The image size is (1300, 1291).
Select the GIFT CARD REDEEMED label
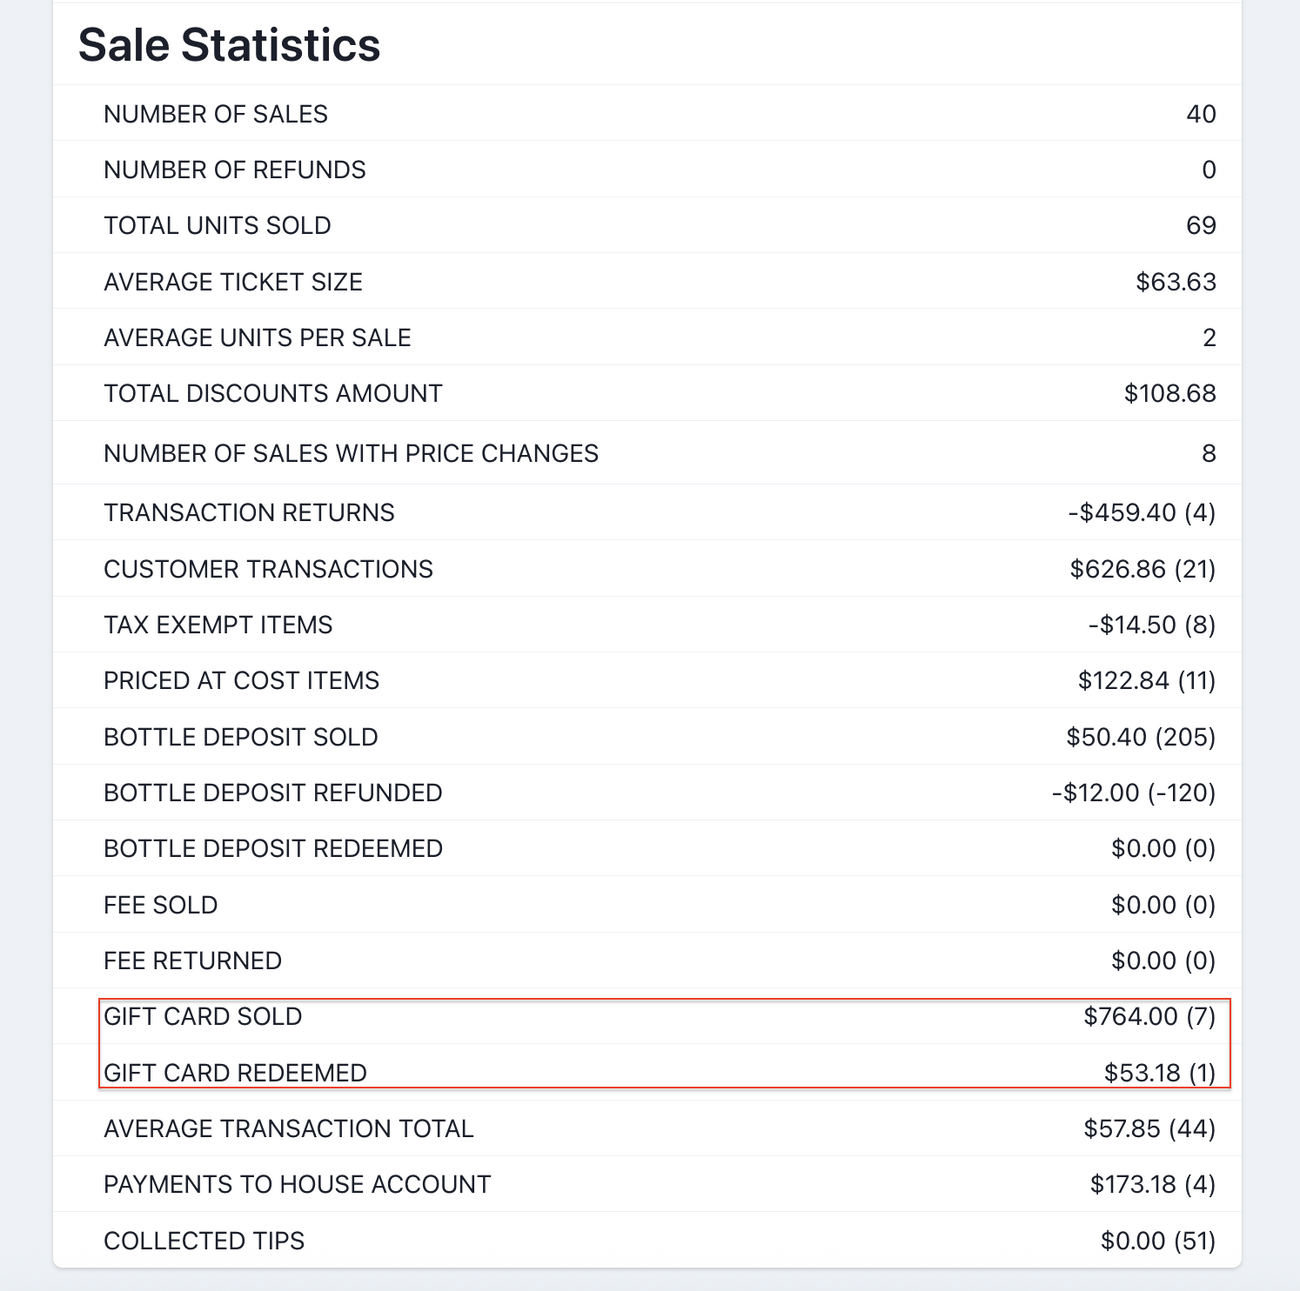click(235, 1073)
